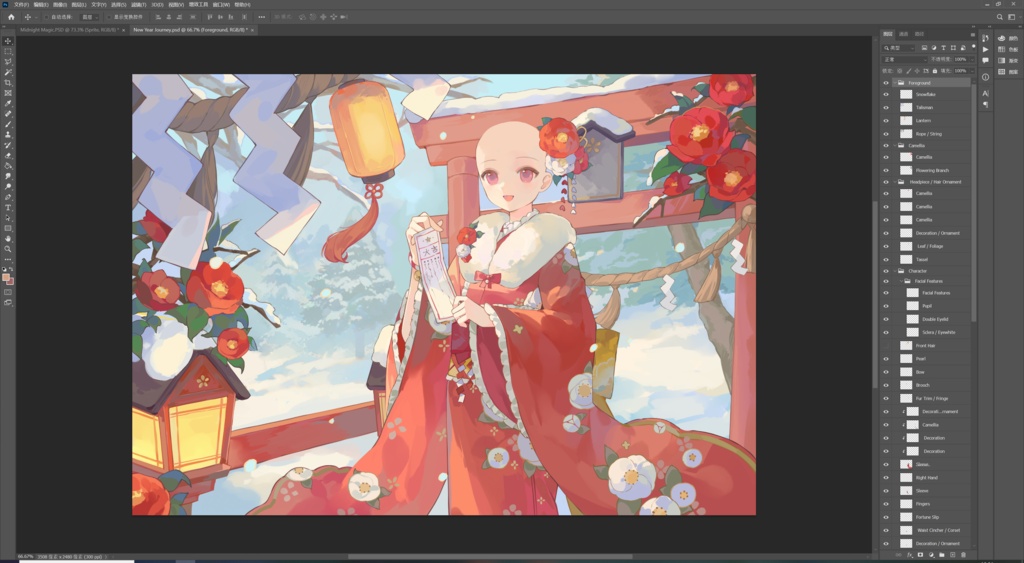Viewport: 1024px width, 563px height.
Task: Hide the Rope / String layer
Action: [x=886, y=134]
